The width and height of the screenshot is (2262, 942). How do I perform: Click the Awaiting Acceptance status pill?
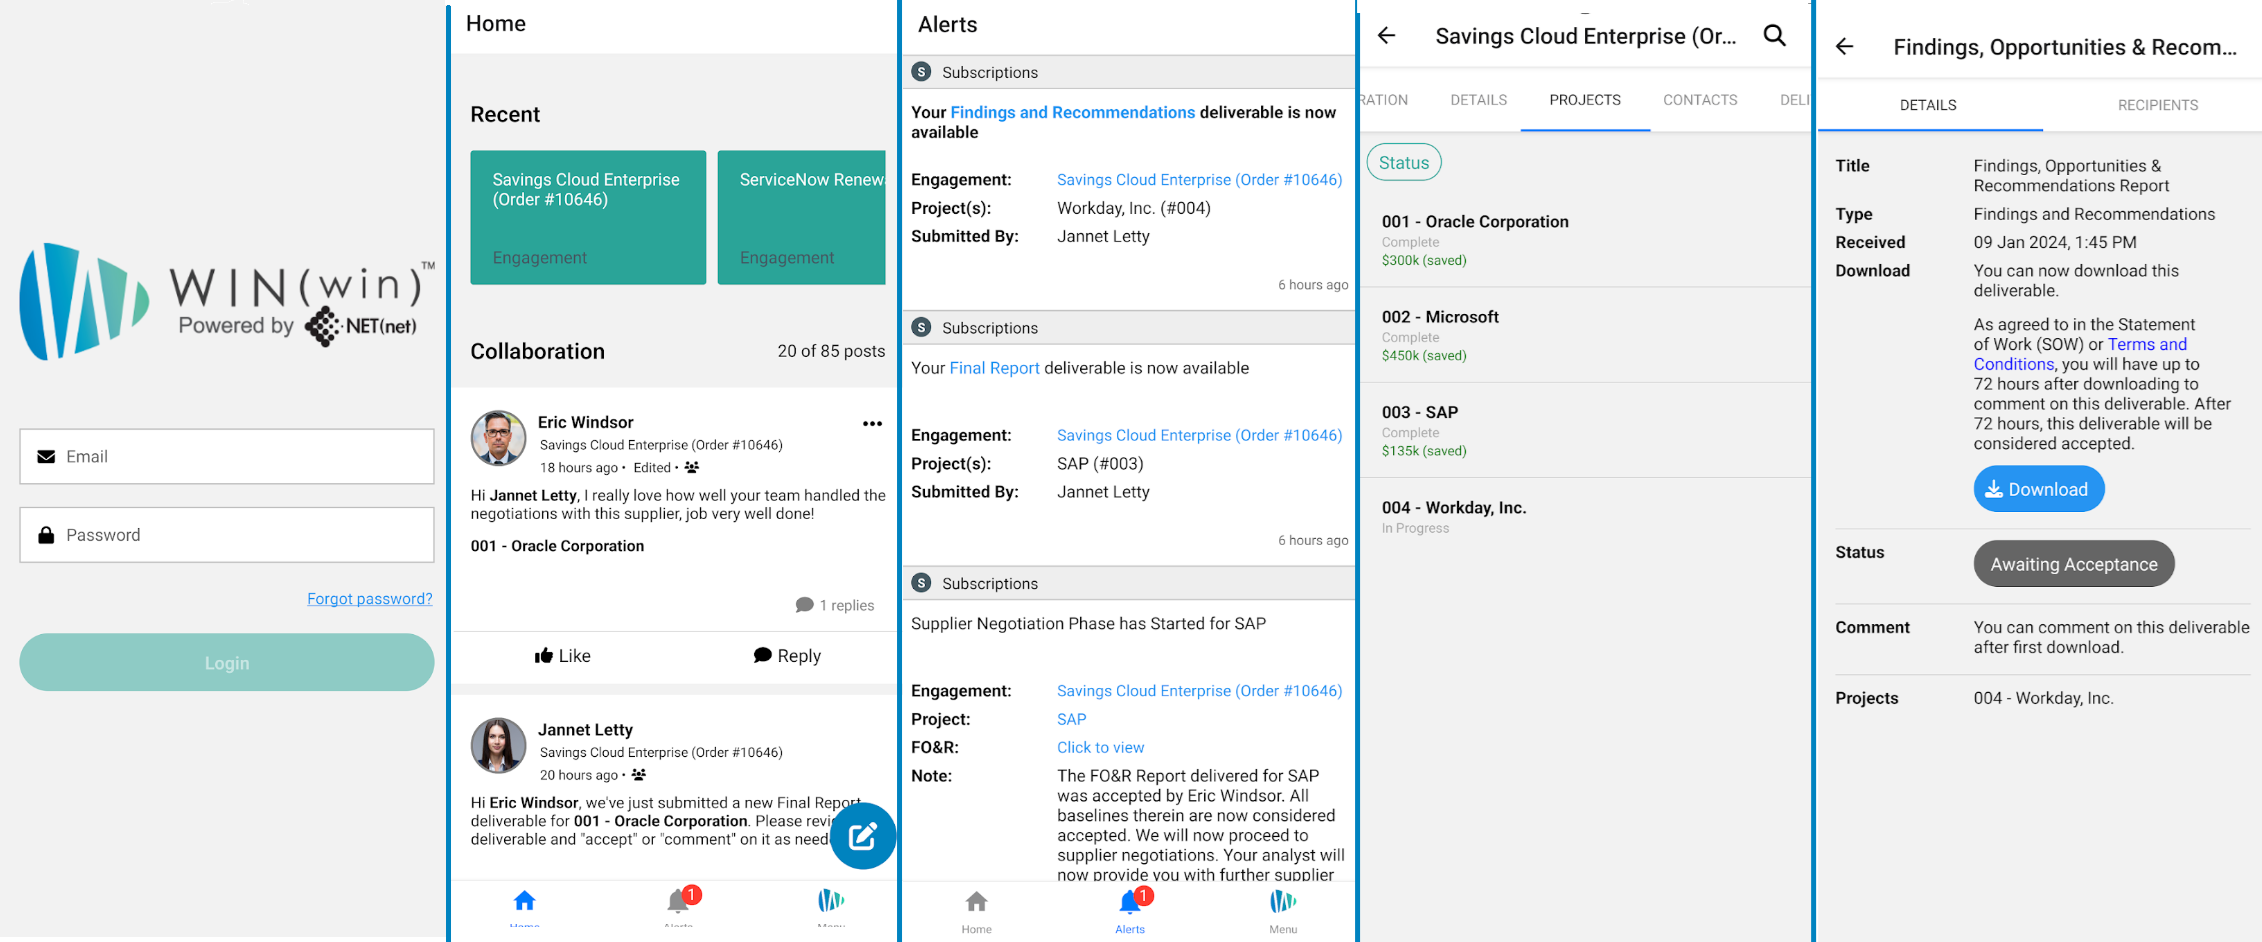click(2074, 564)
